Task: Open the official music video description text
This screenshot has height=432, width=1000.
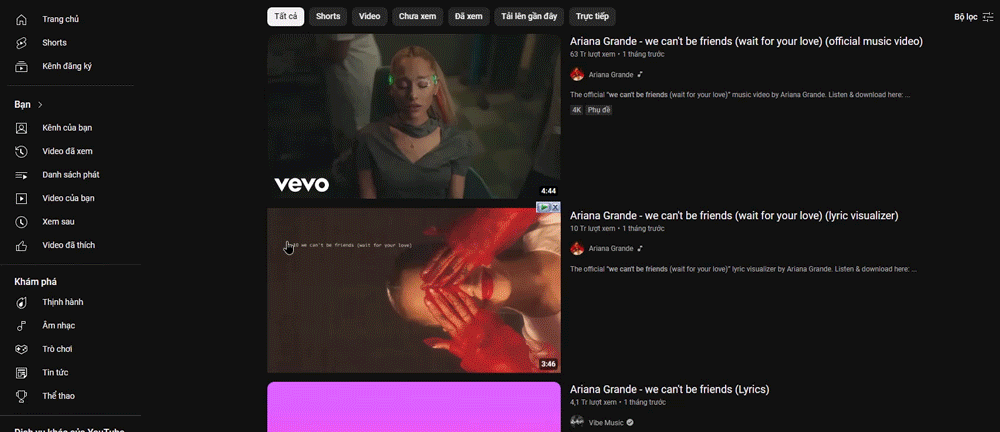Action: (740, 94)
